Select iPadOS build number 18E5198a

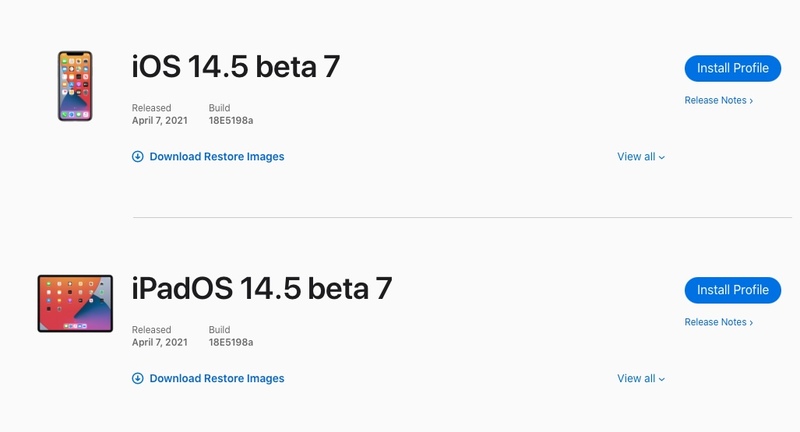pos(231,343)
